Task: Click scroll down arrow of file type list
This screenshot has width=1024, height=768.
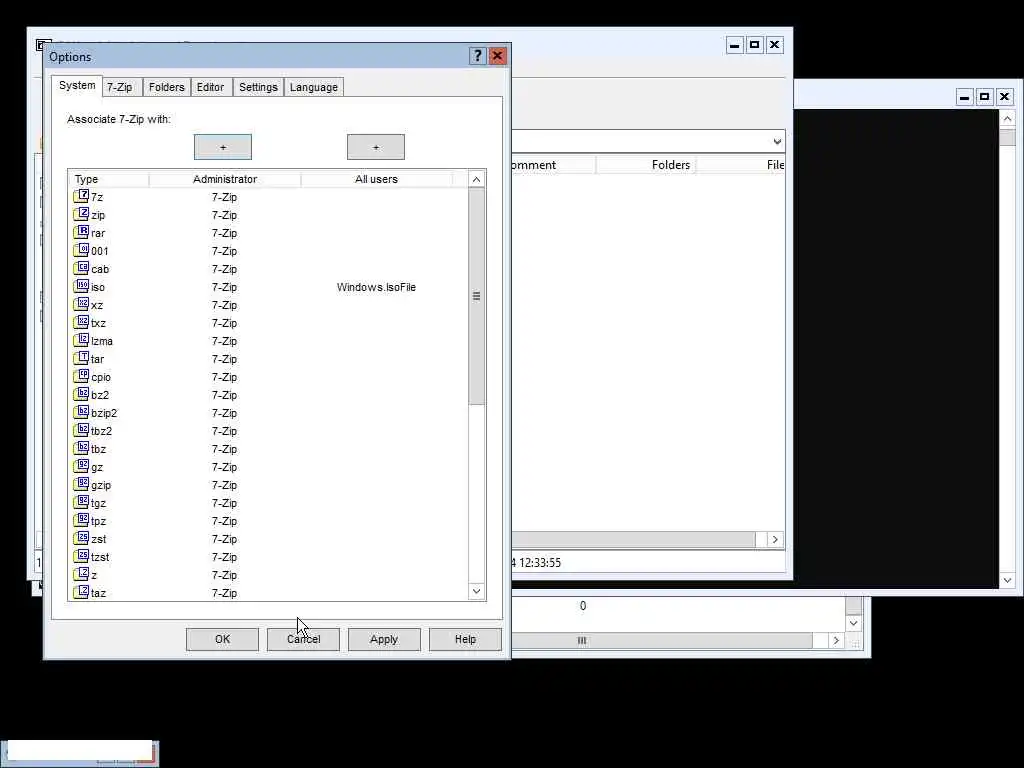Action: click(x=476, y=592)
